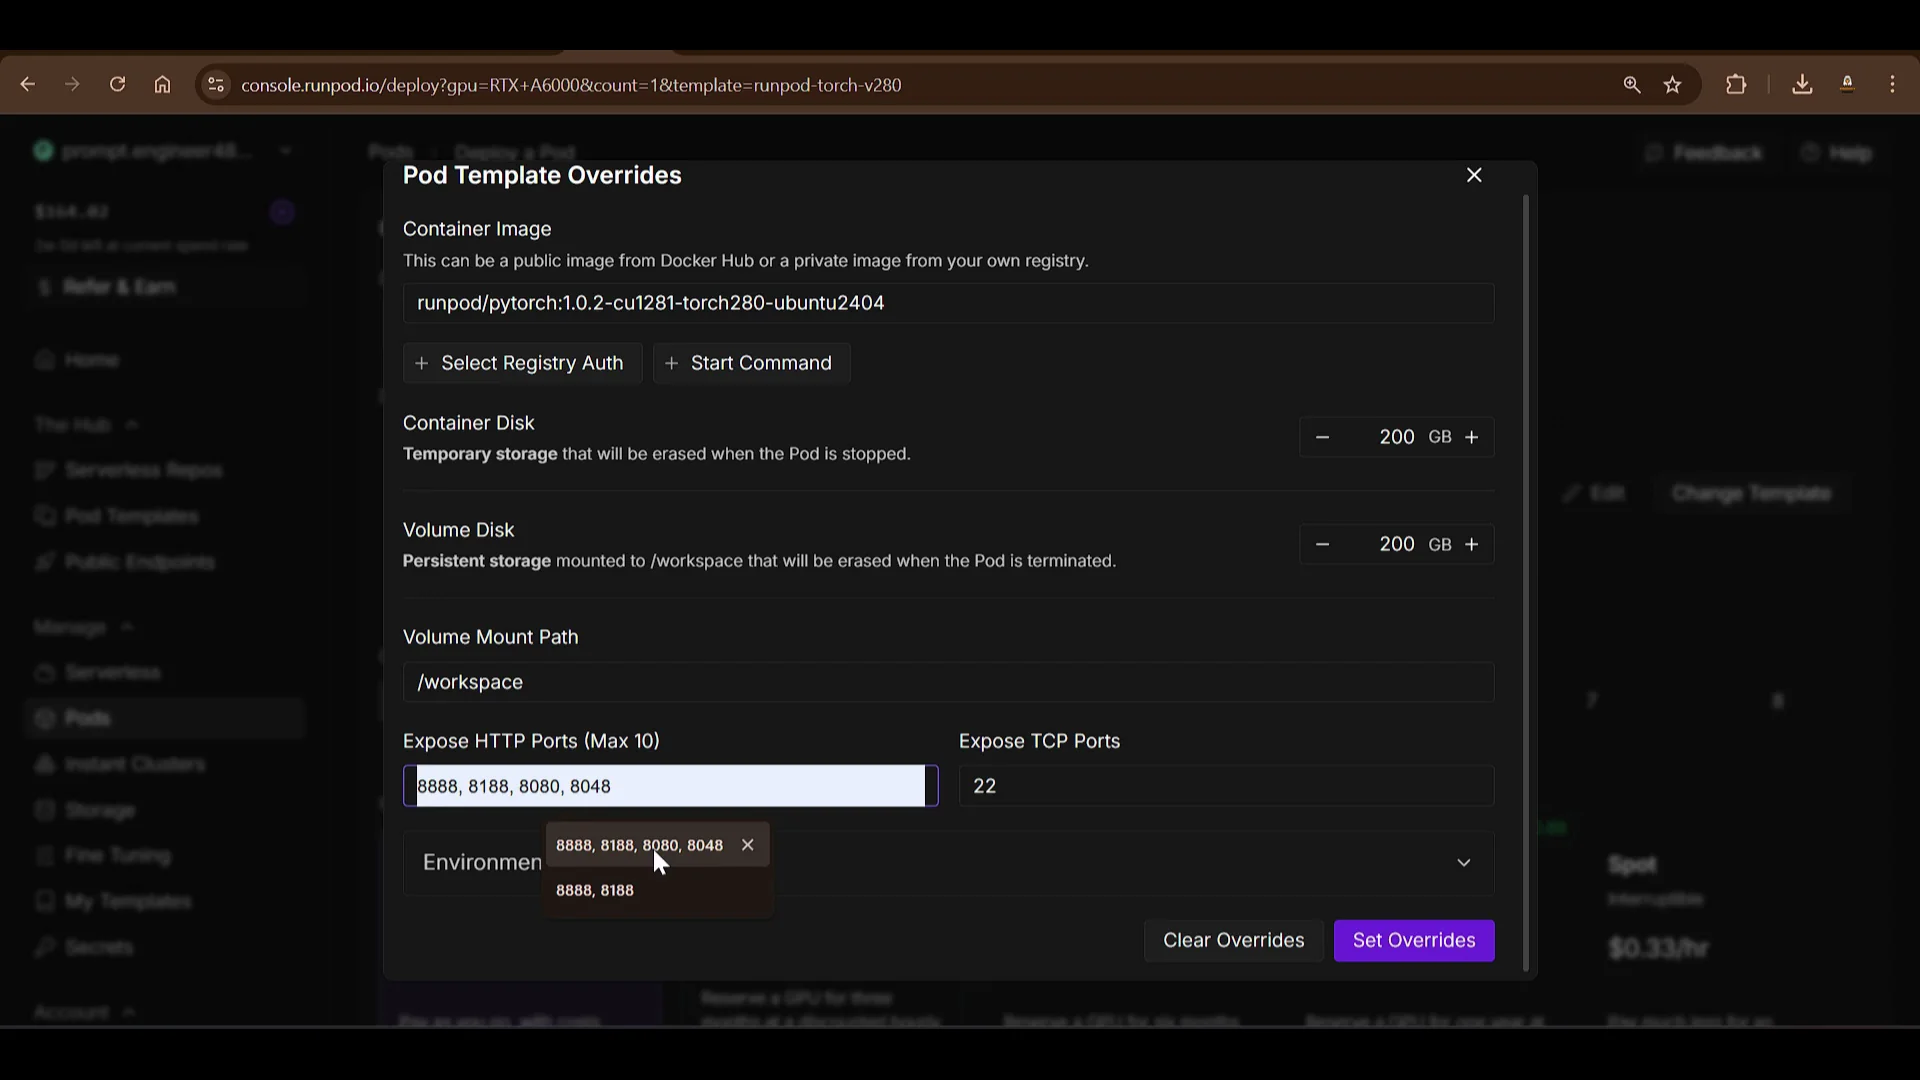Open Chrome three-dot menu
This screenshot has width=1920, height=1080.
click(1892, 85)
